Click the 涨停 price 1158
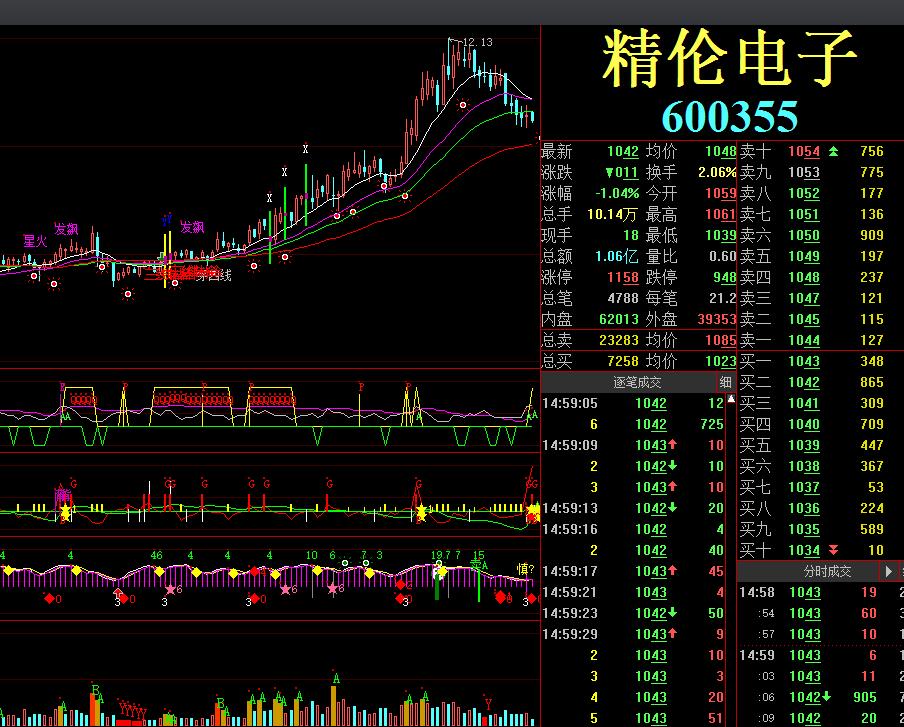This screenshot has height=727, width=904. 623,277
